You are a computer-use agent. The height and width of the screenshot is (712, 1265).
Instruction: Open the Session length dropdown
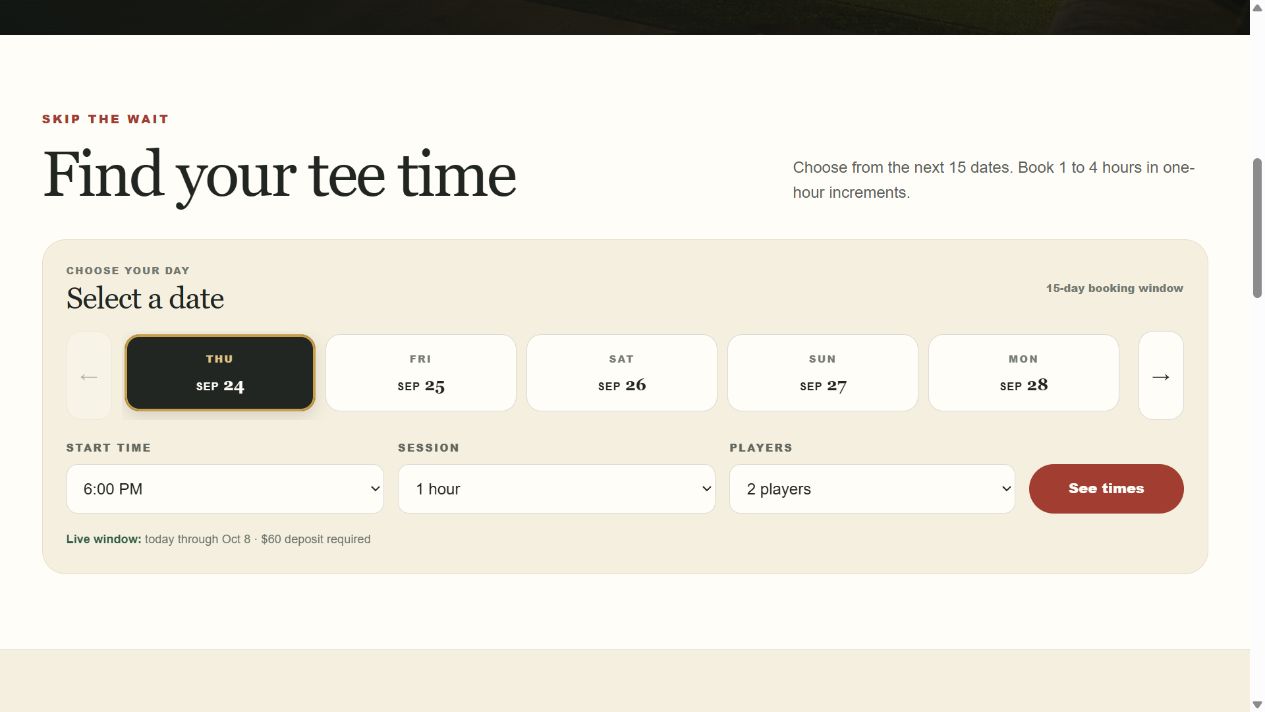coord(557,489)
